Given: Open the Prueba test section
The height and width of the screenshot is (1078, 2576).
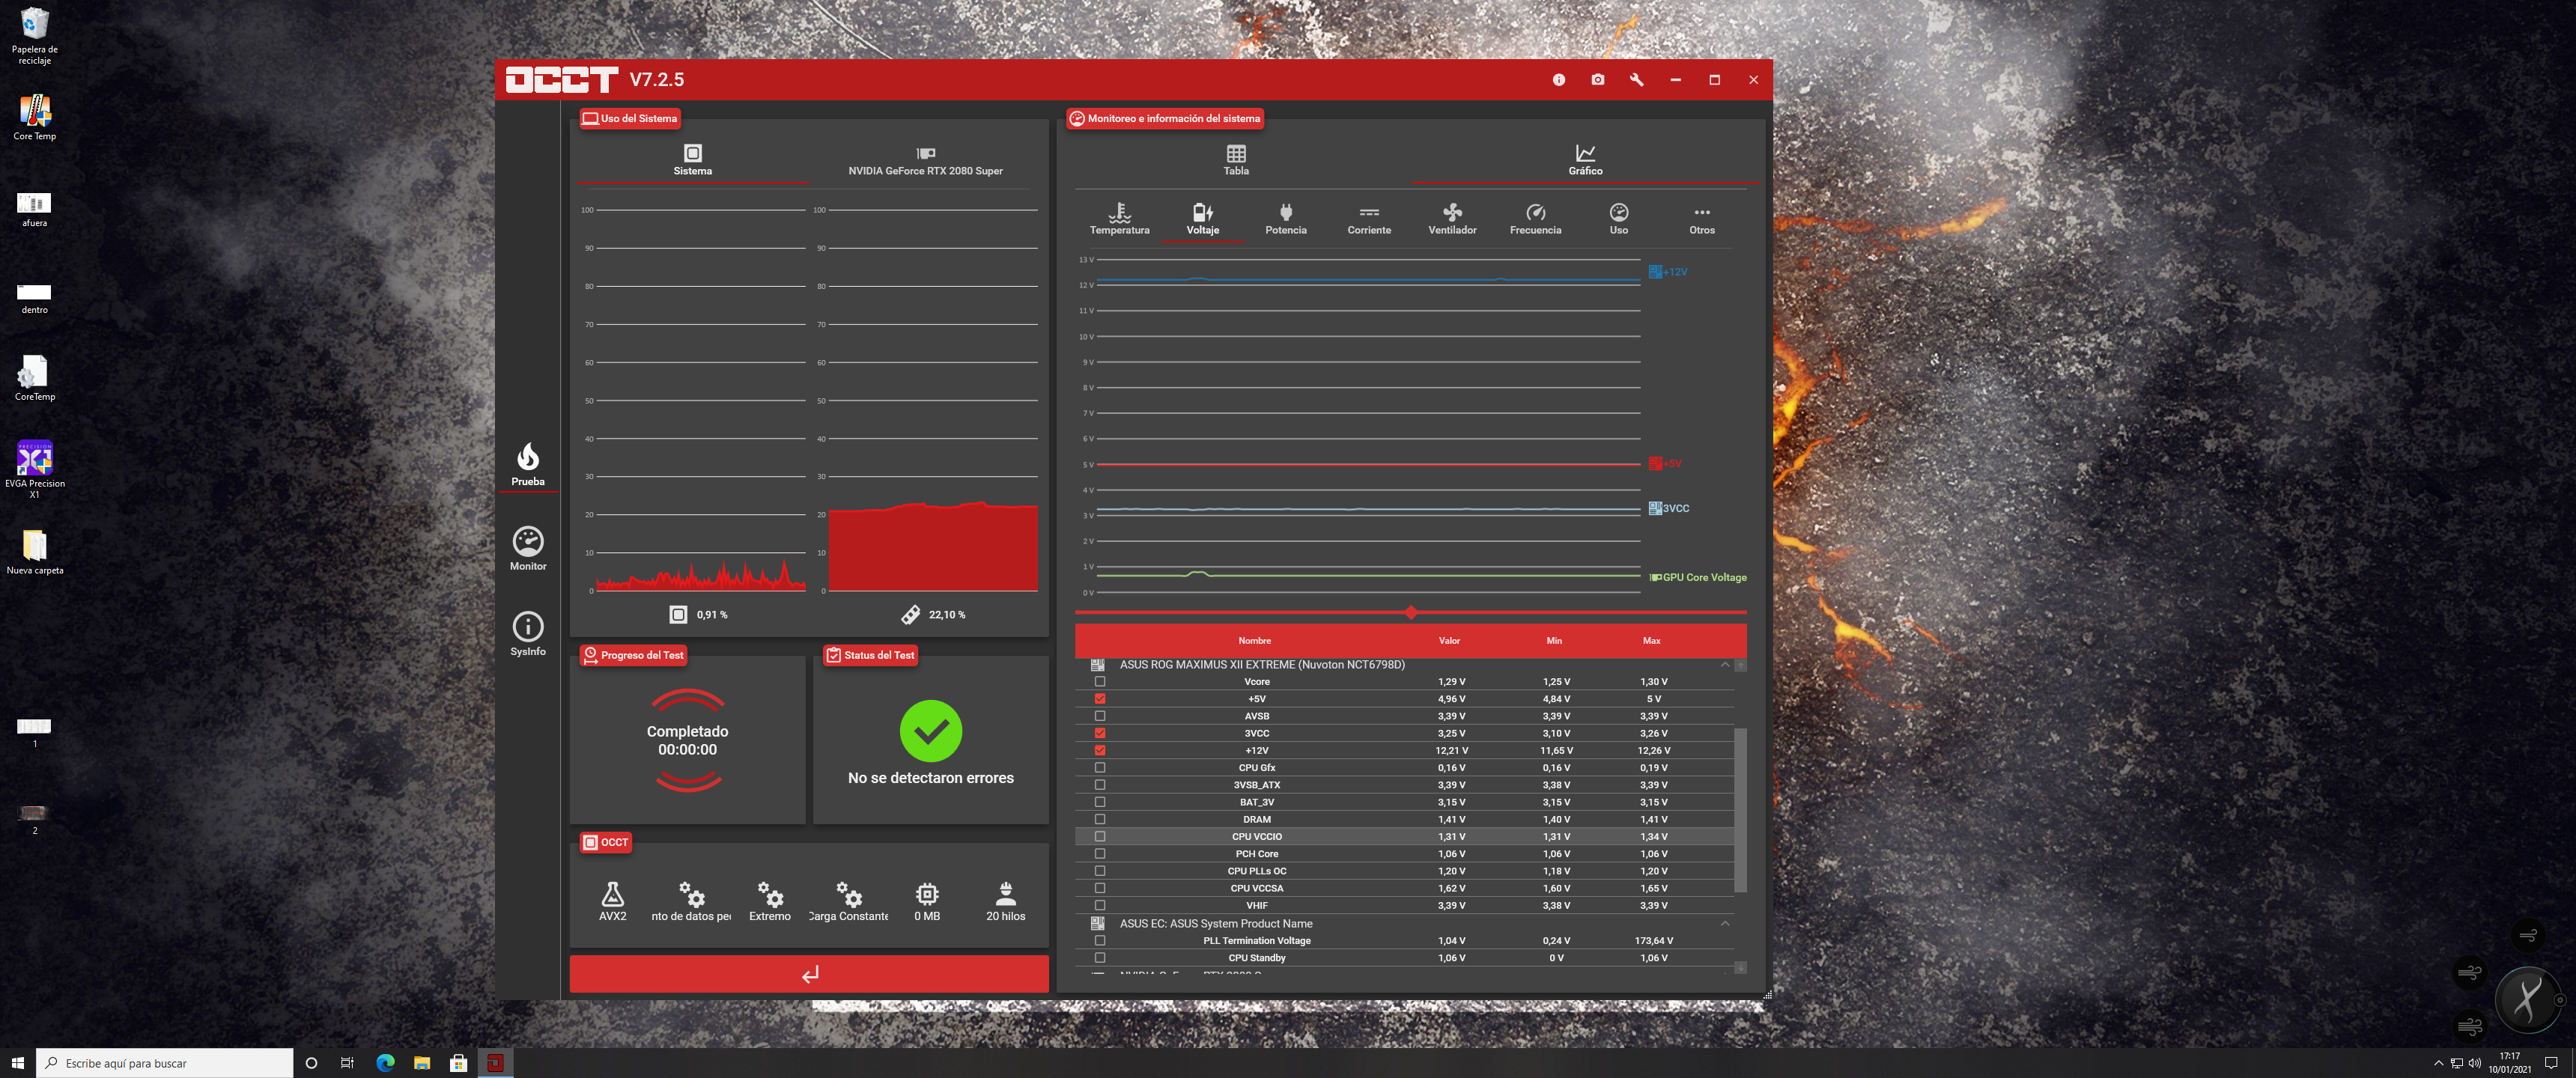Looking at the screenshot, I should 528,465.
